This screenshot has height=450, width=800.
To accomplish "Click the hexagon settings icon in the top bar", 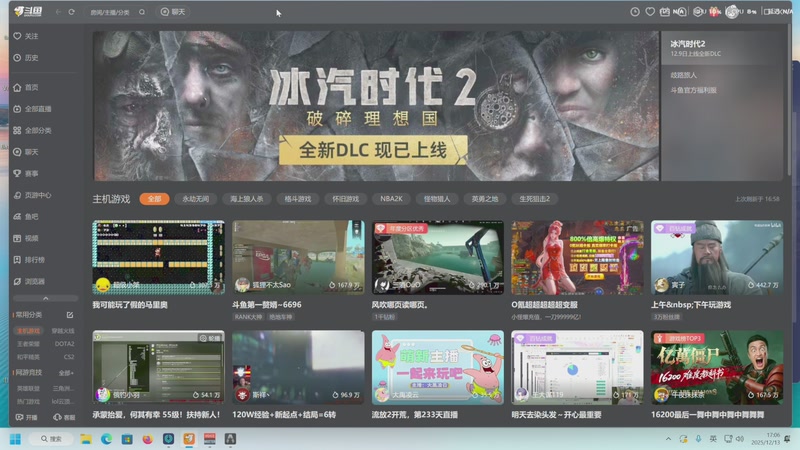I will [x=697, y=11].
